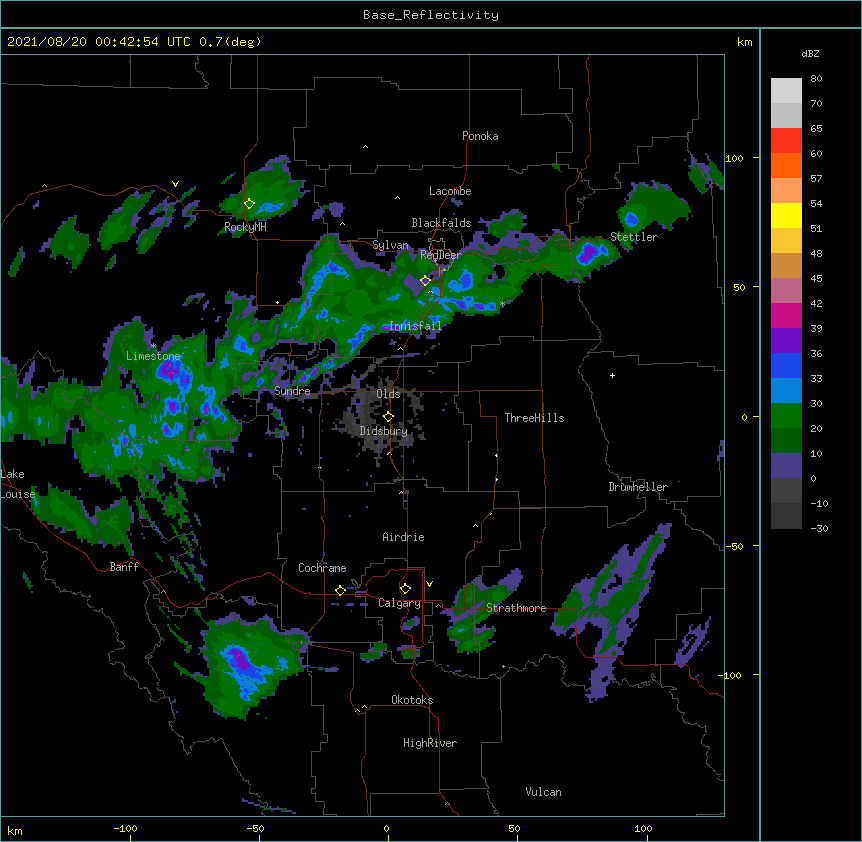The width and height of the screenshot is (862, 842).
Task: Click the yellow diamond marker near RockyMH
Action: click(249, 204)
